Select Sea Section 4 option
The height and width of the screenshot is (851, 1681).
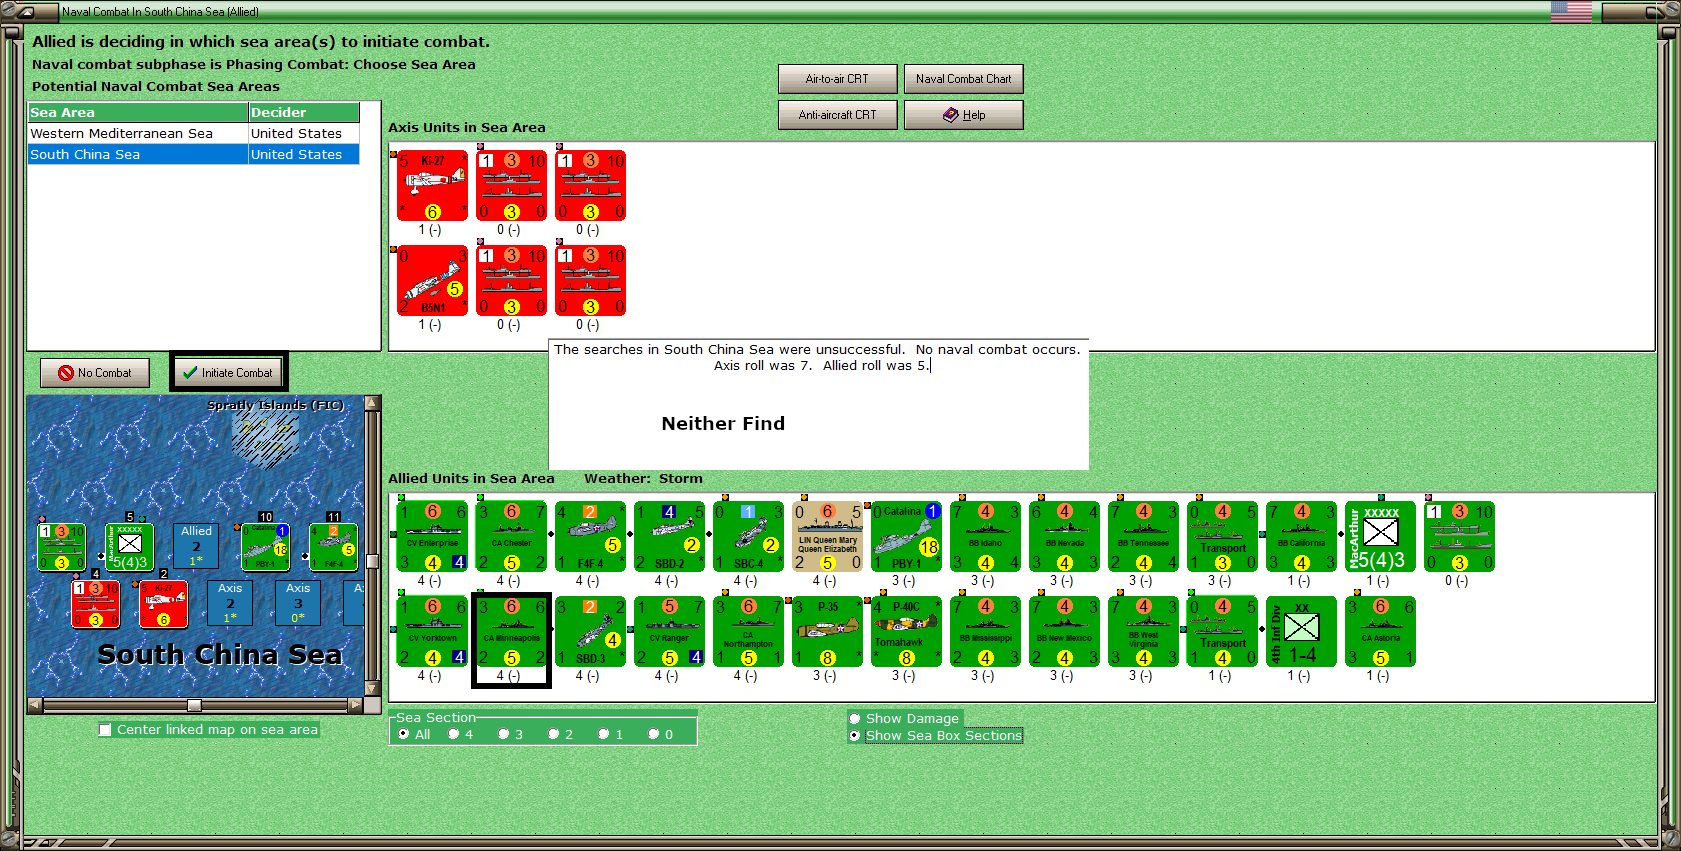point(454,734)
